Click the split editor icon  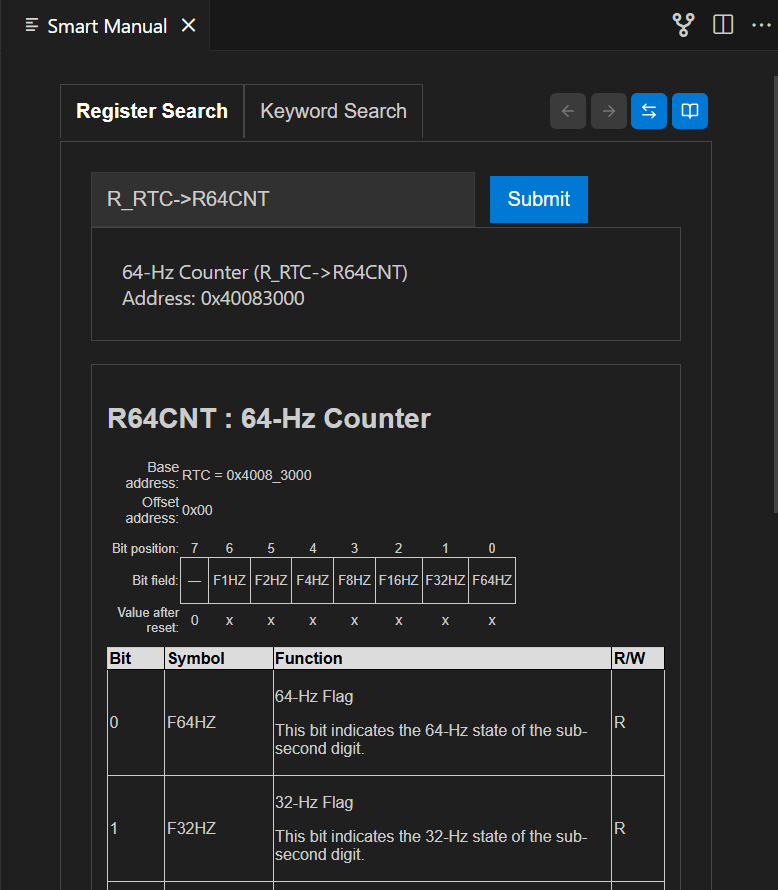[722, 24]
